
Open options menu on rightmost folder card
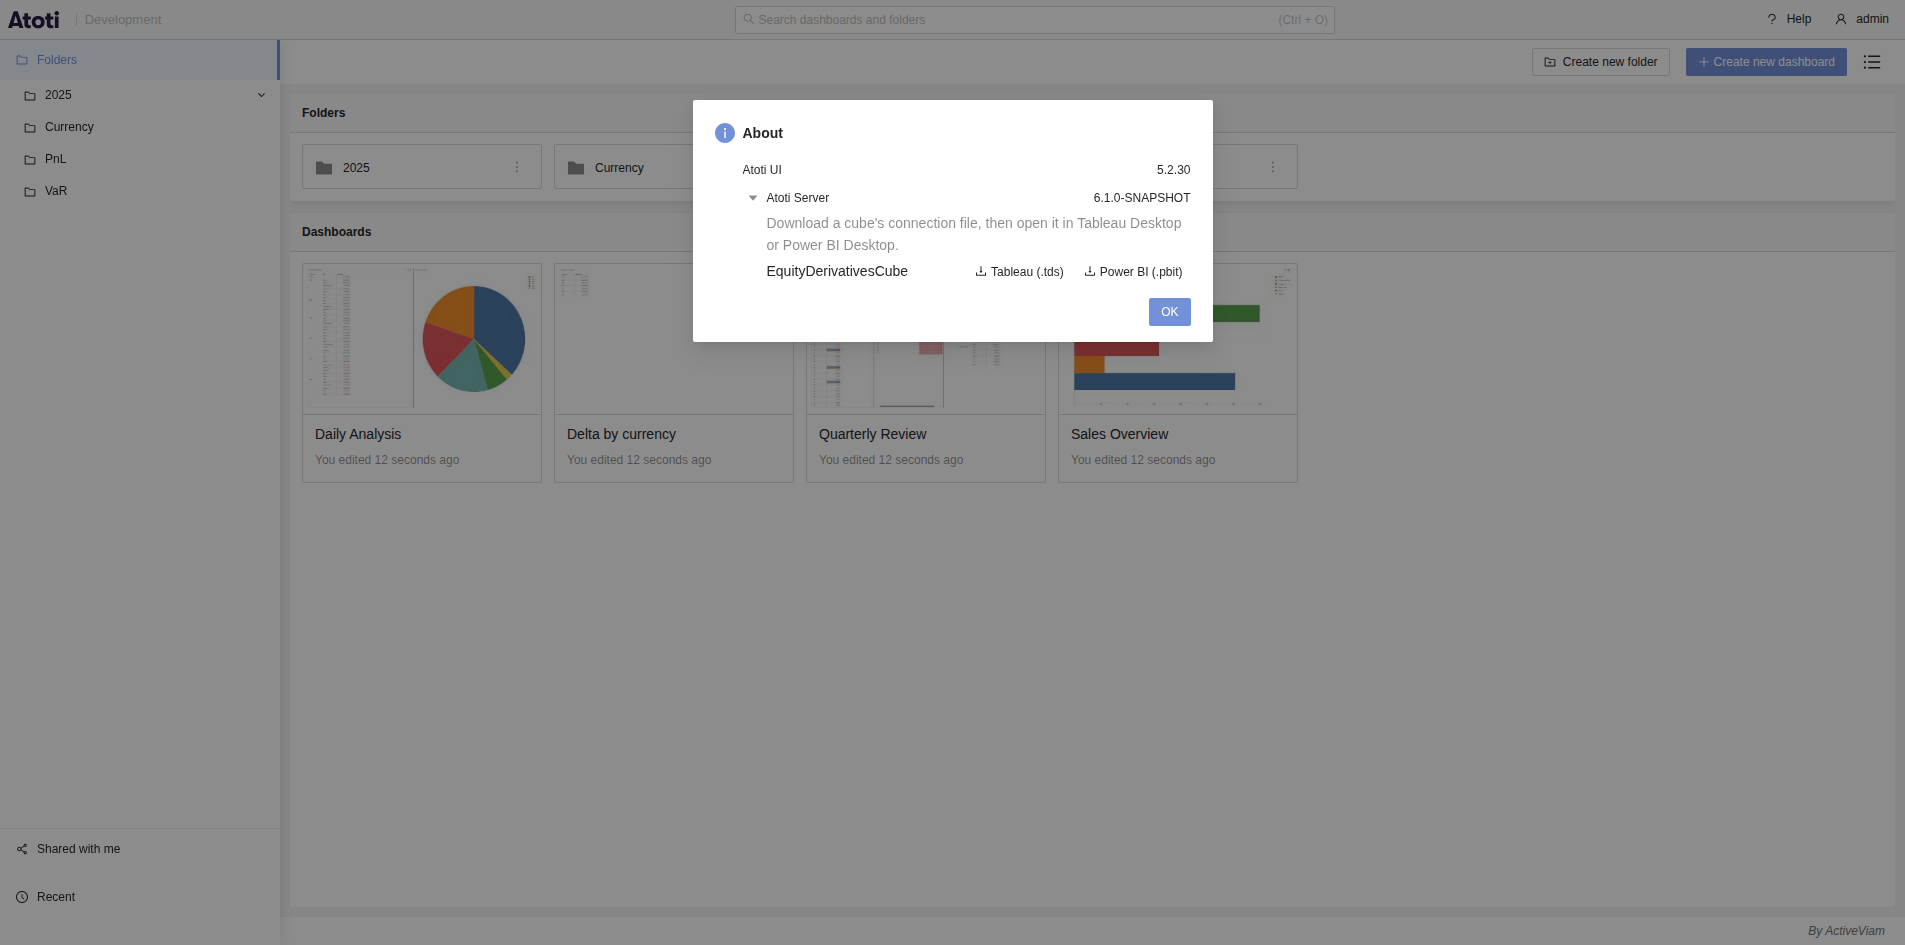(x=1273, y=167)
